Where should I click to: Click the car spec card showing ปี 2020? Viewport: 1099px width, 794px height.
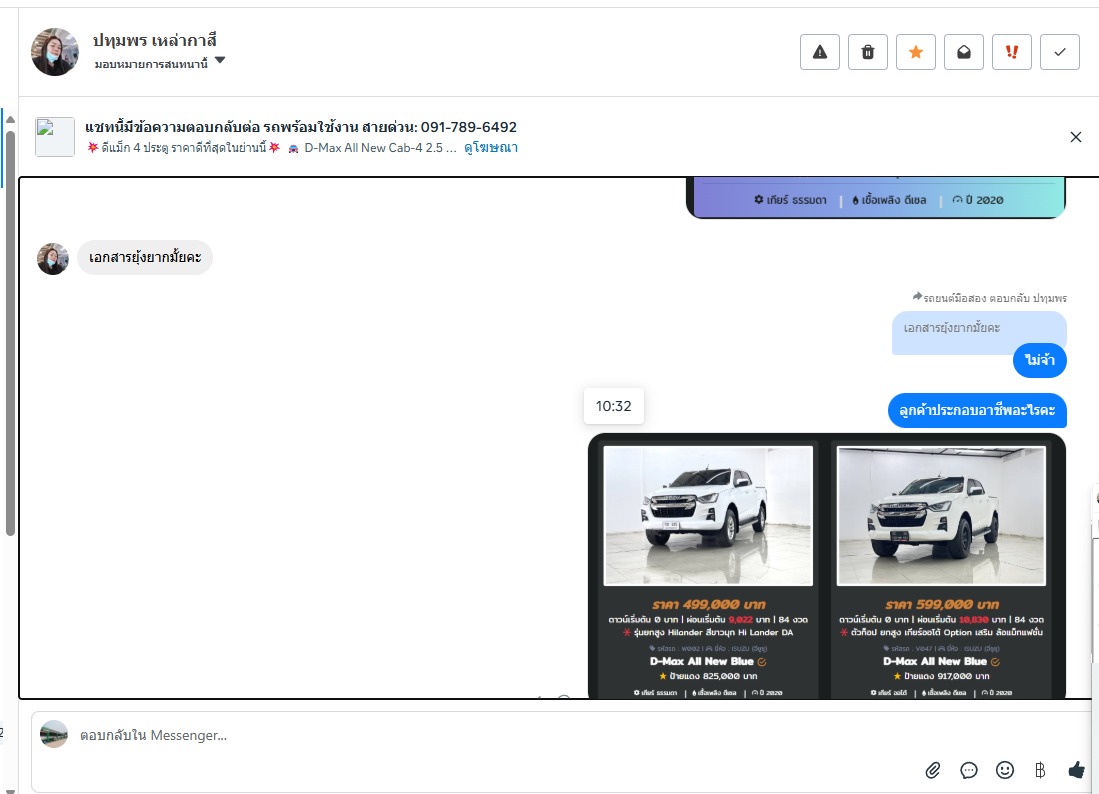(875, 199)
